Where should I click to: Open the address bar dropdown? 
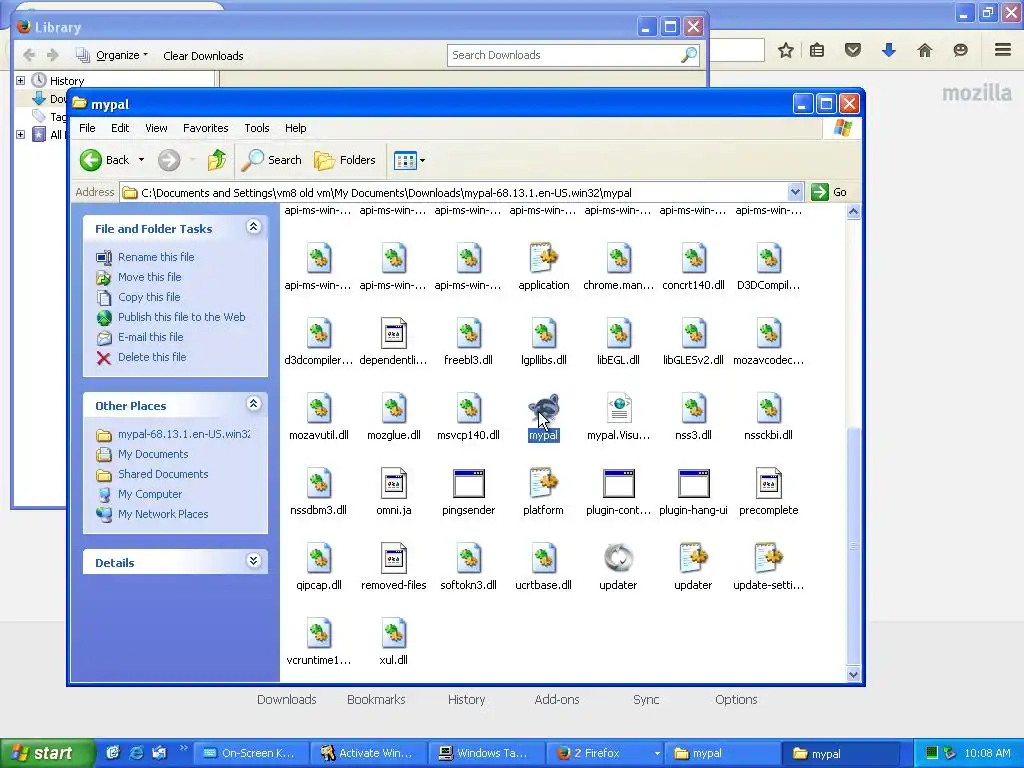[x=795, y=192]
